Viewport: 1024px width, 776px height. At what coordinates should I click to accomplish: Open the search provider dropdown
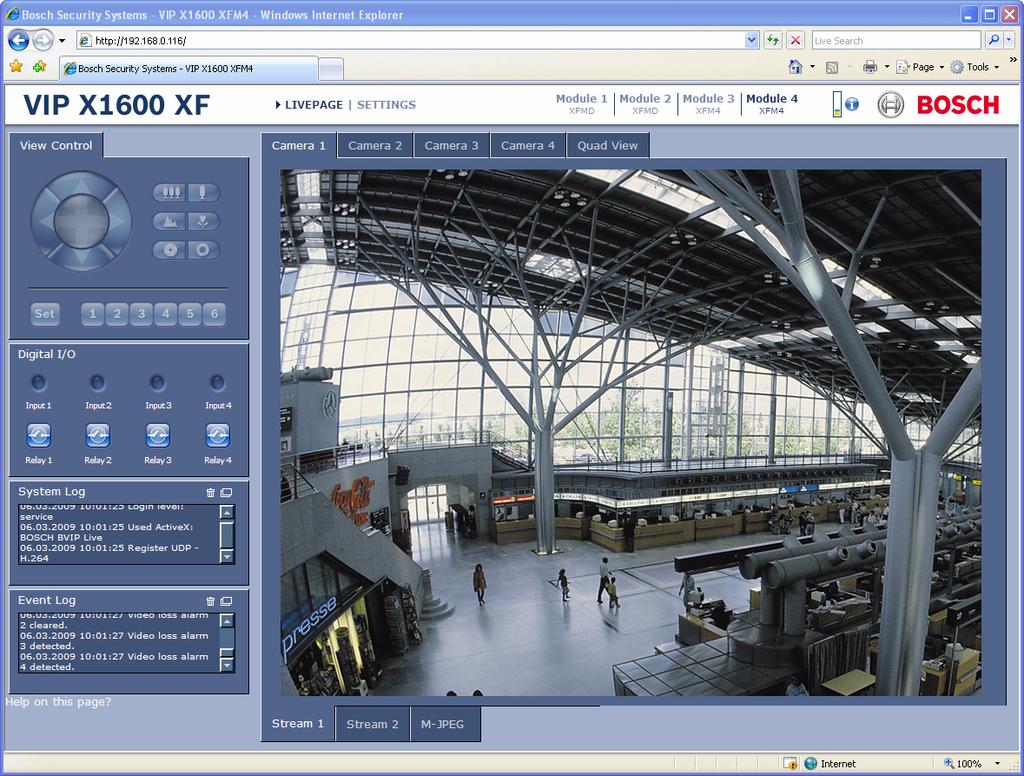pos(1009,40)
